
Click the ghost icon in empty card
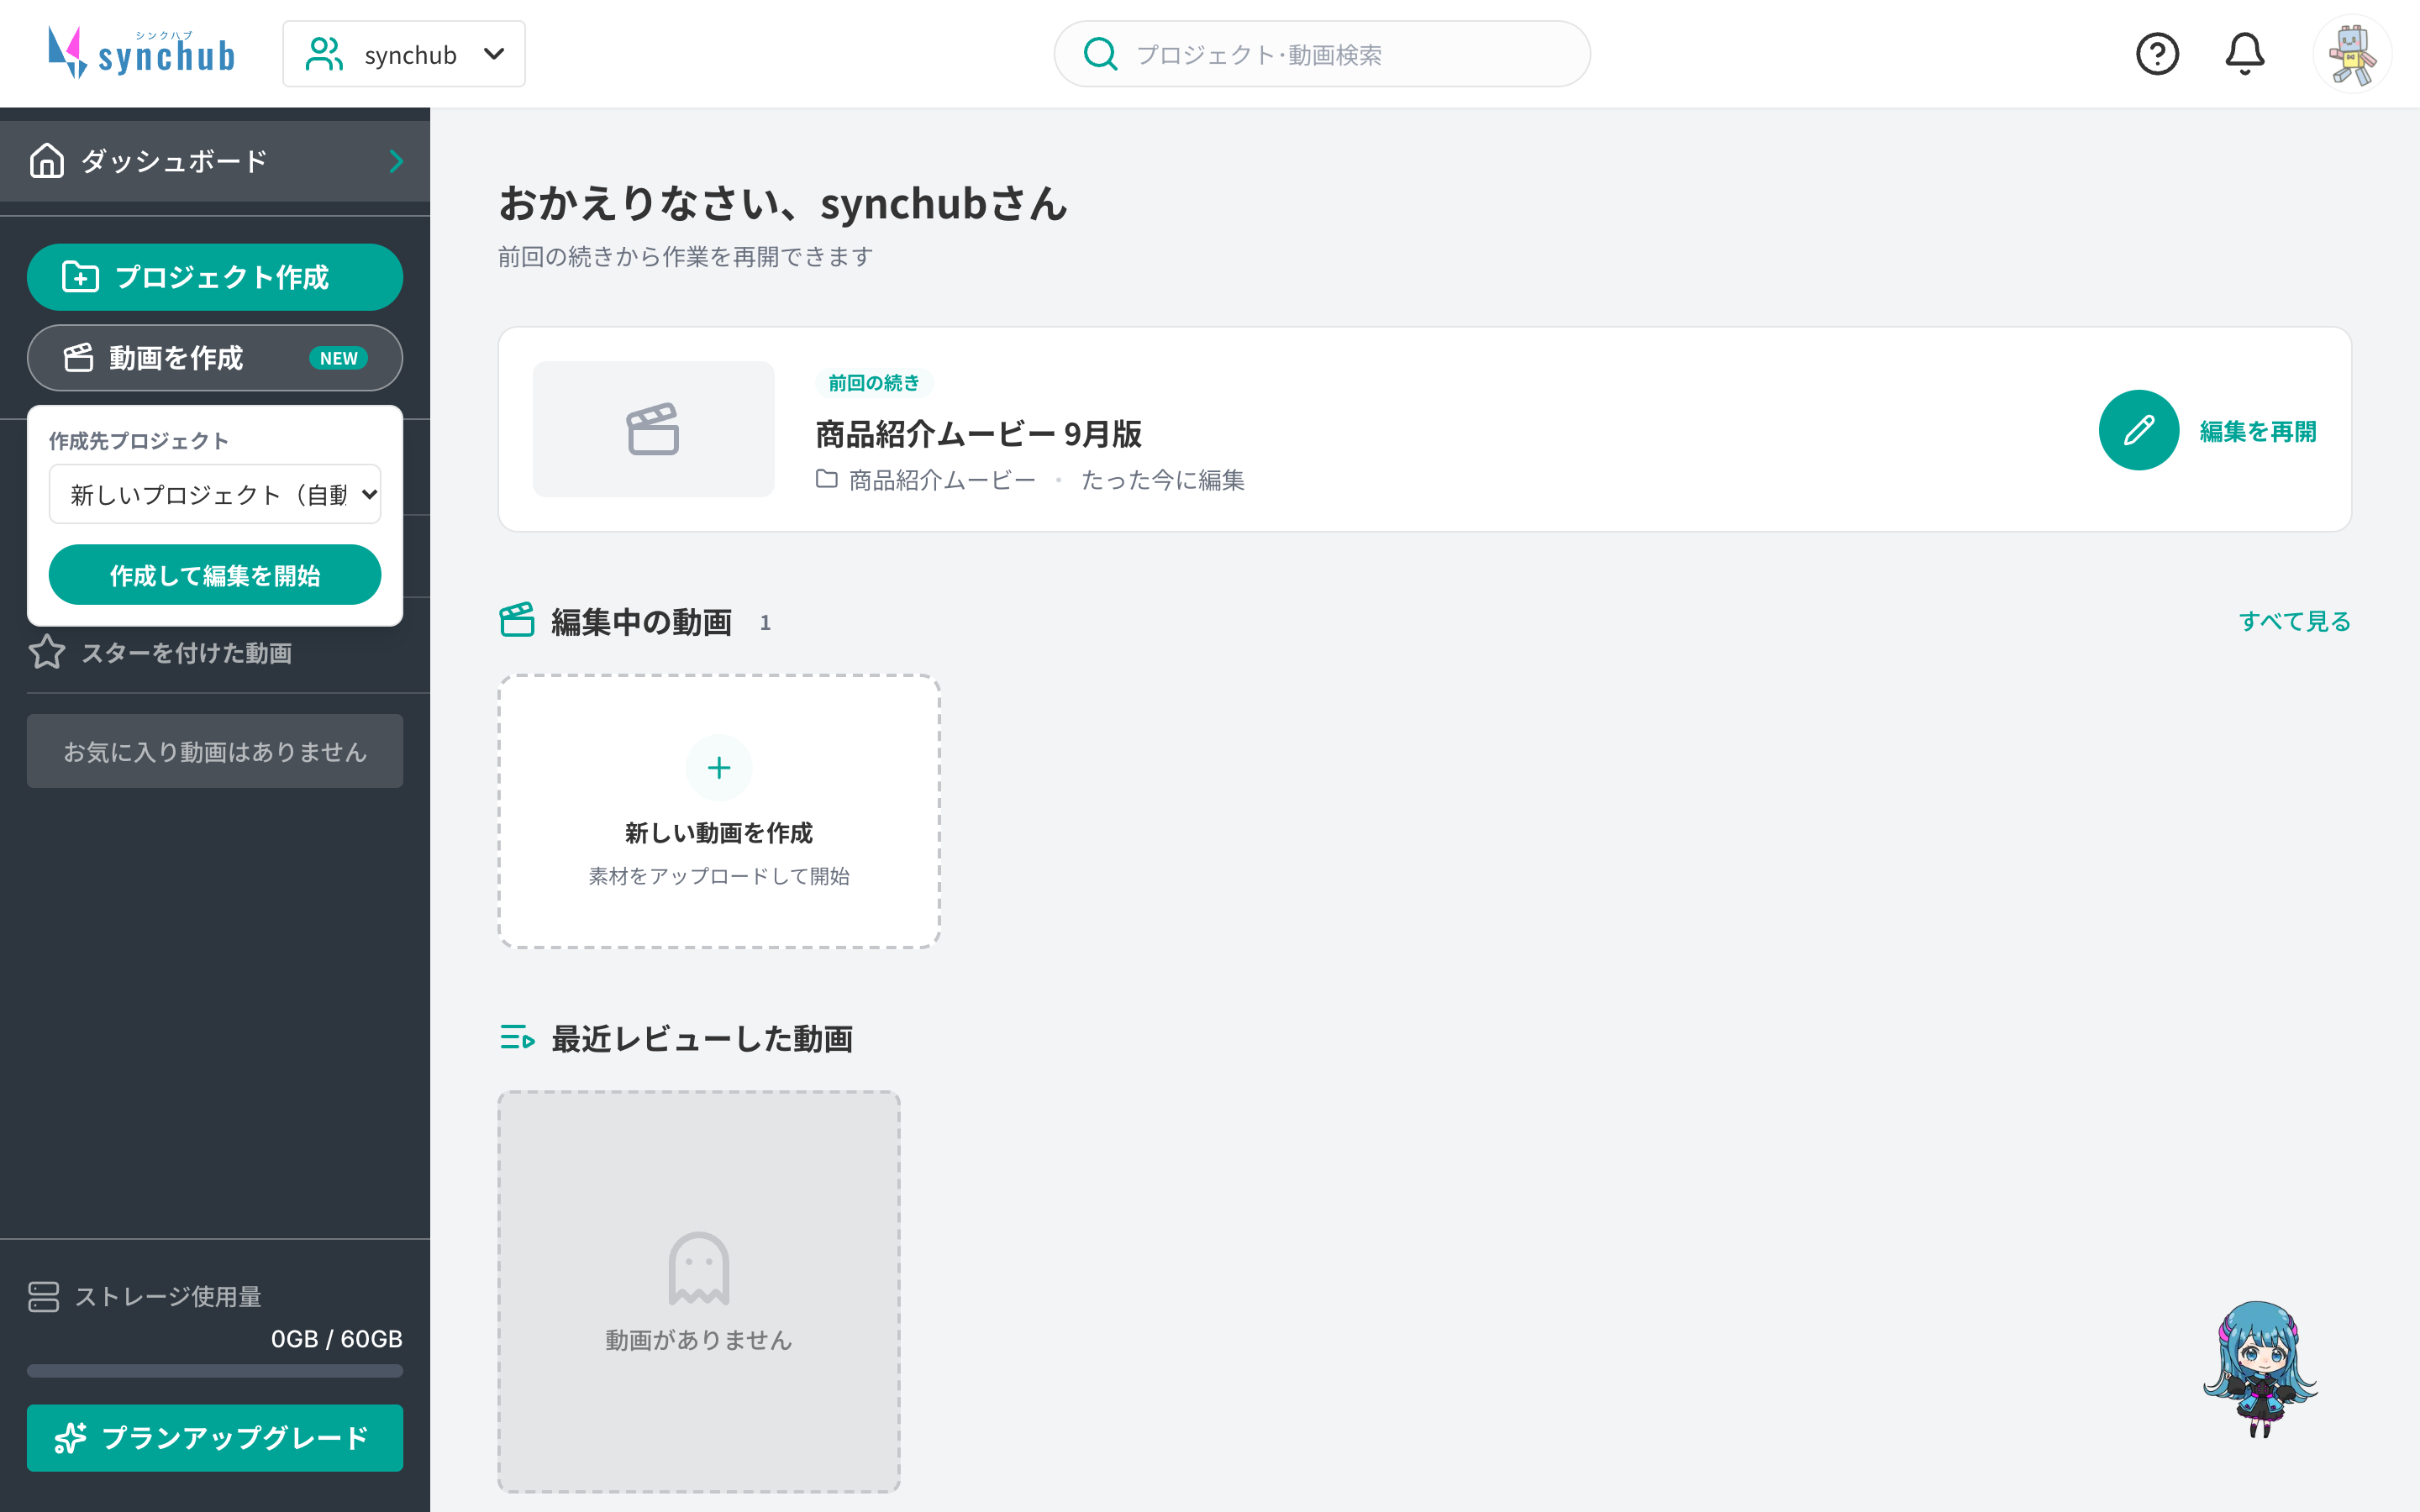[x=699, y=1268]
